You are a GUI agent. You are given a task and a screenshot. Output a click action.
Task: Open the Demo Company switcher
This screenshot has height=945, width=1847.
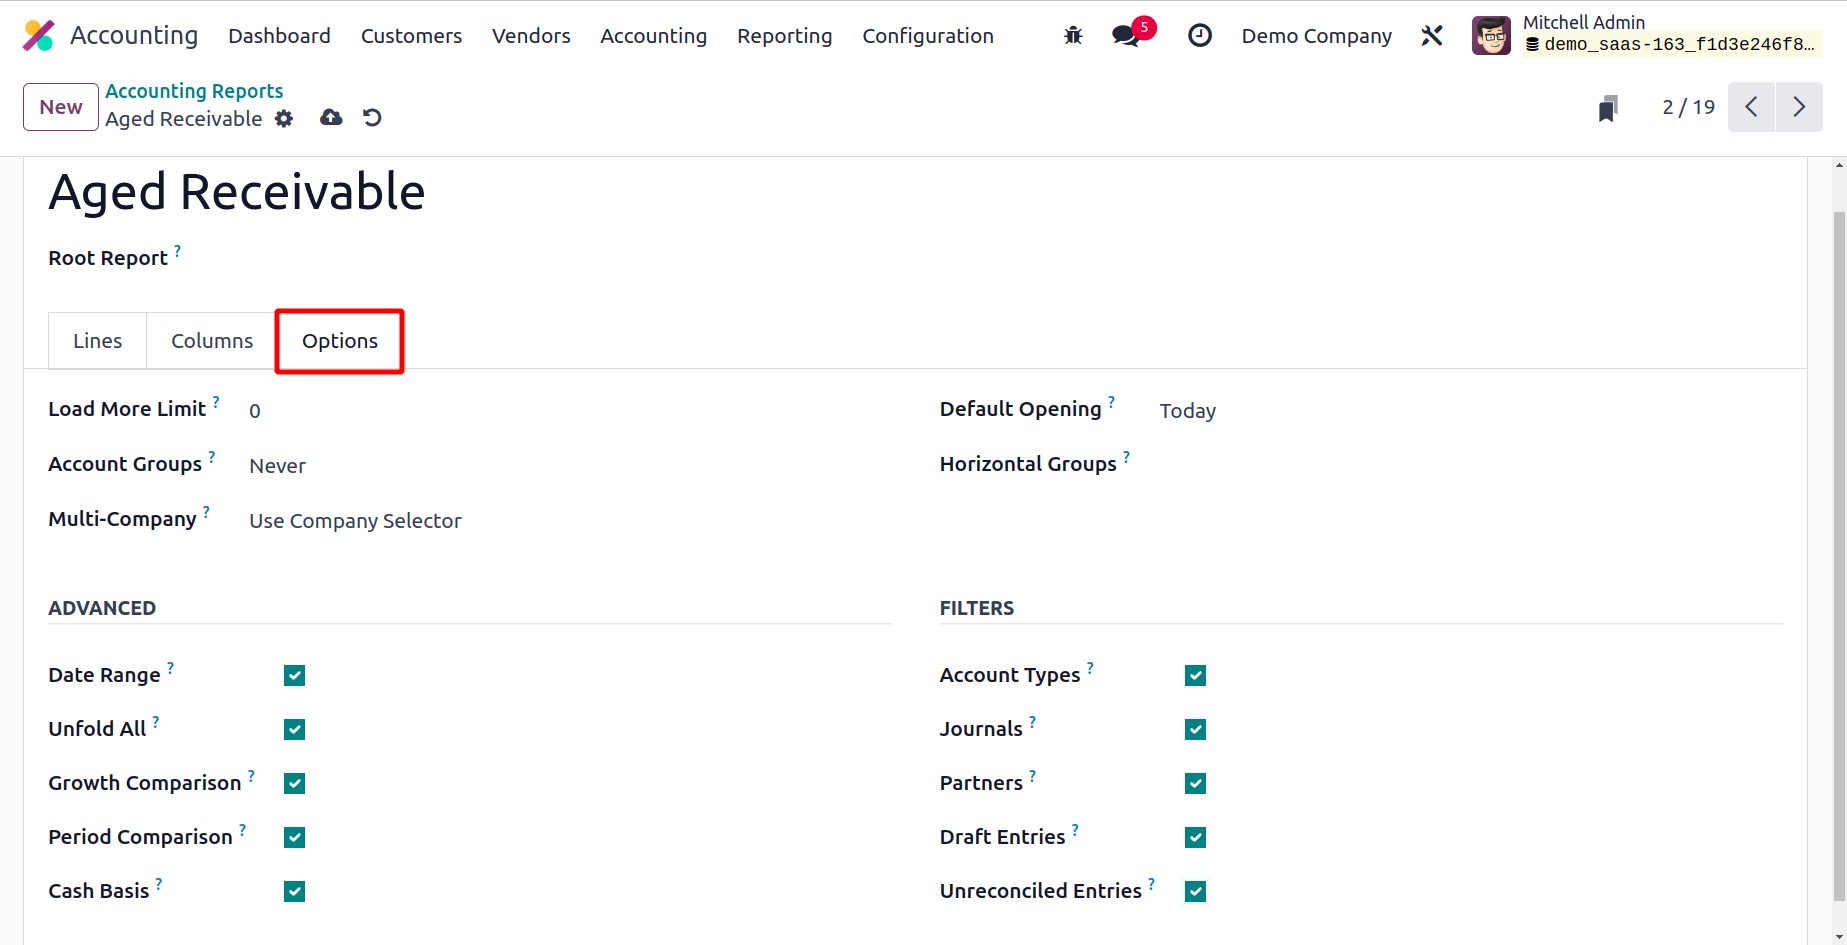1316,36
